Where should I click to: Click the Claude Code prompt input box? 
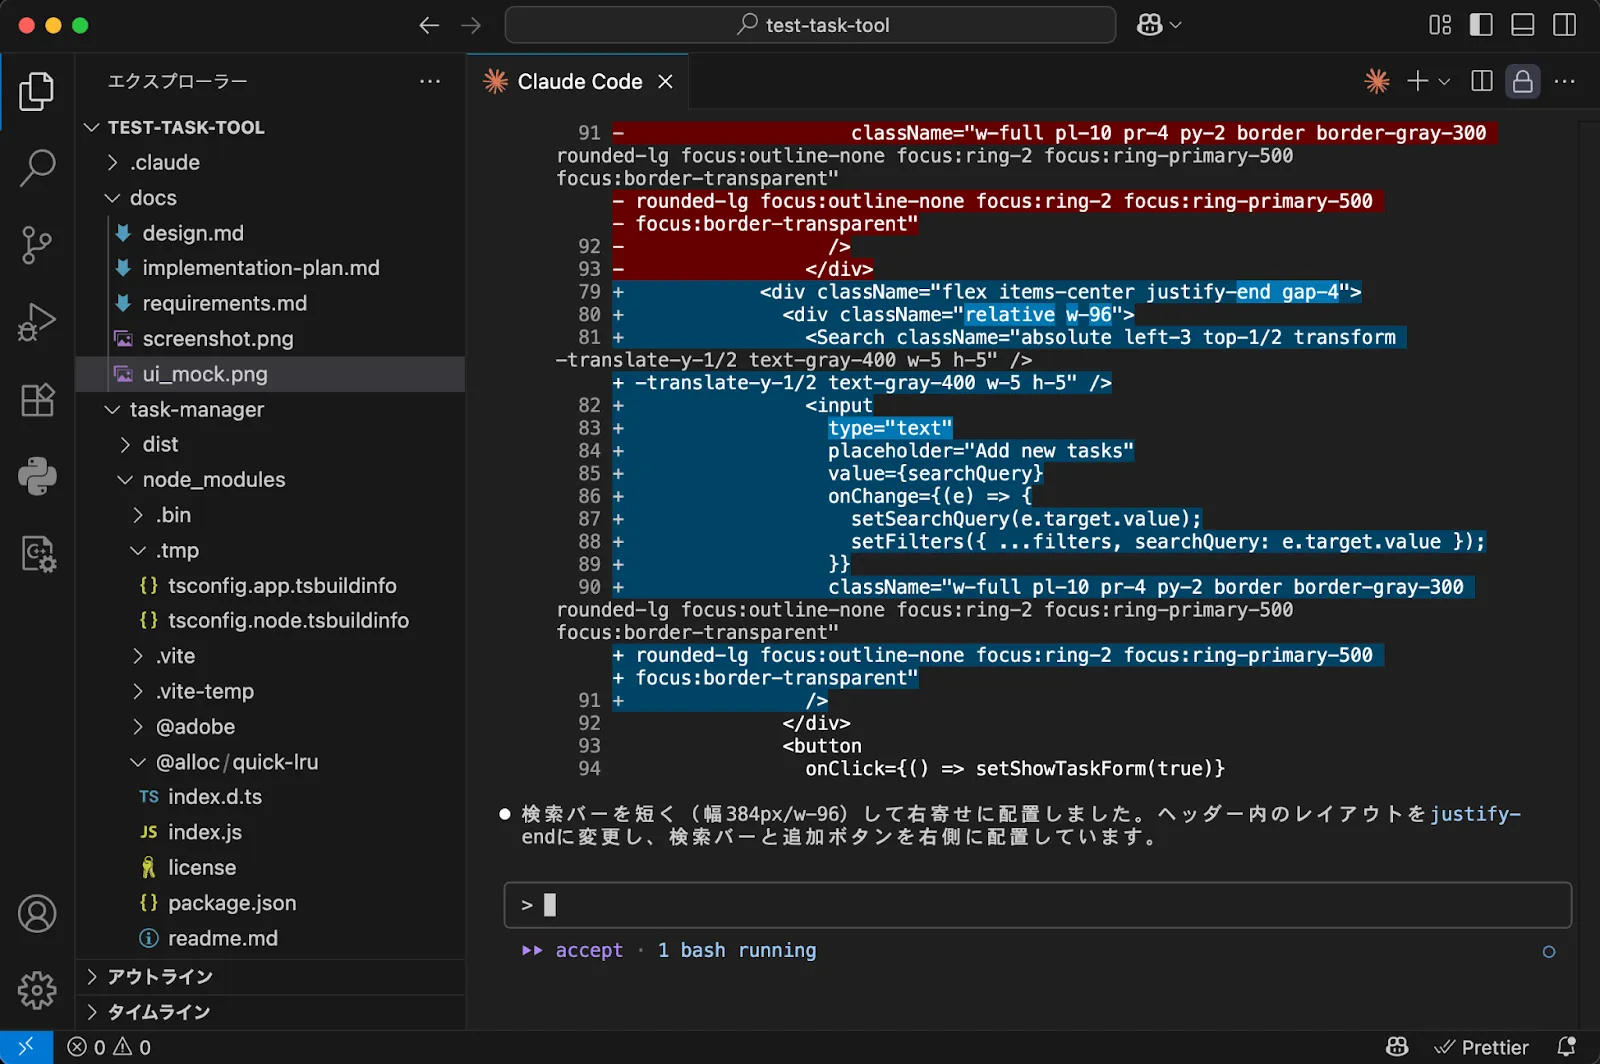tap(1037, 905)
